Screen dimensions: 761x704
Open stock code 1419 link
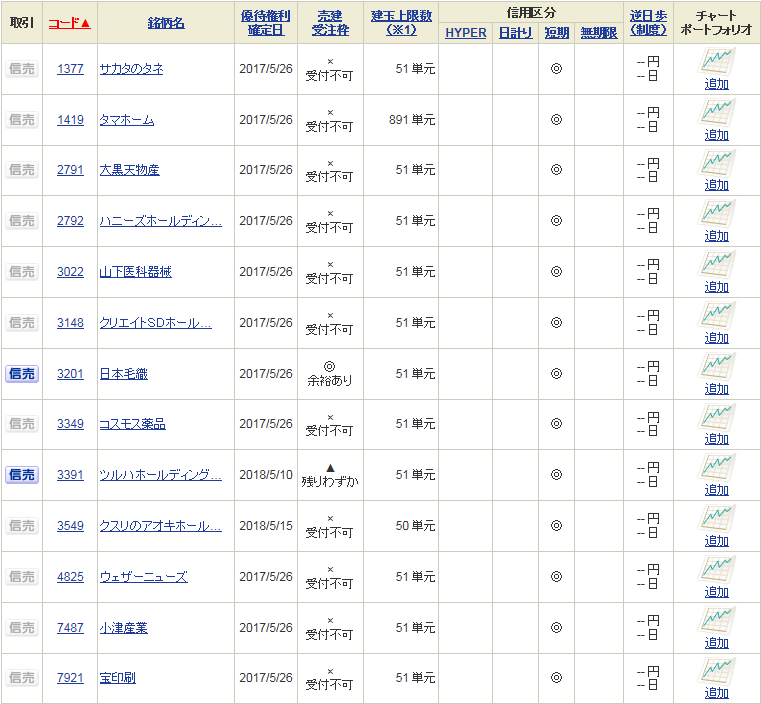pos(70,120)
